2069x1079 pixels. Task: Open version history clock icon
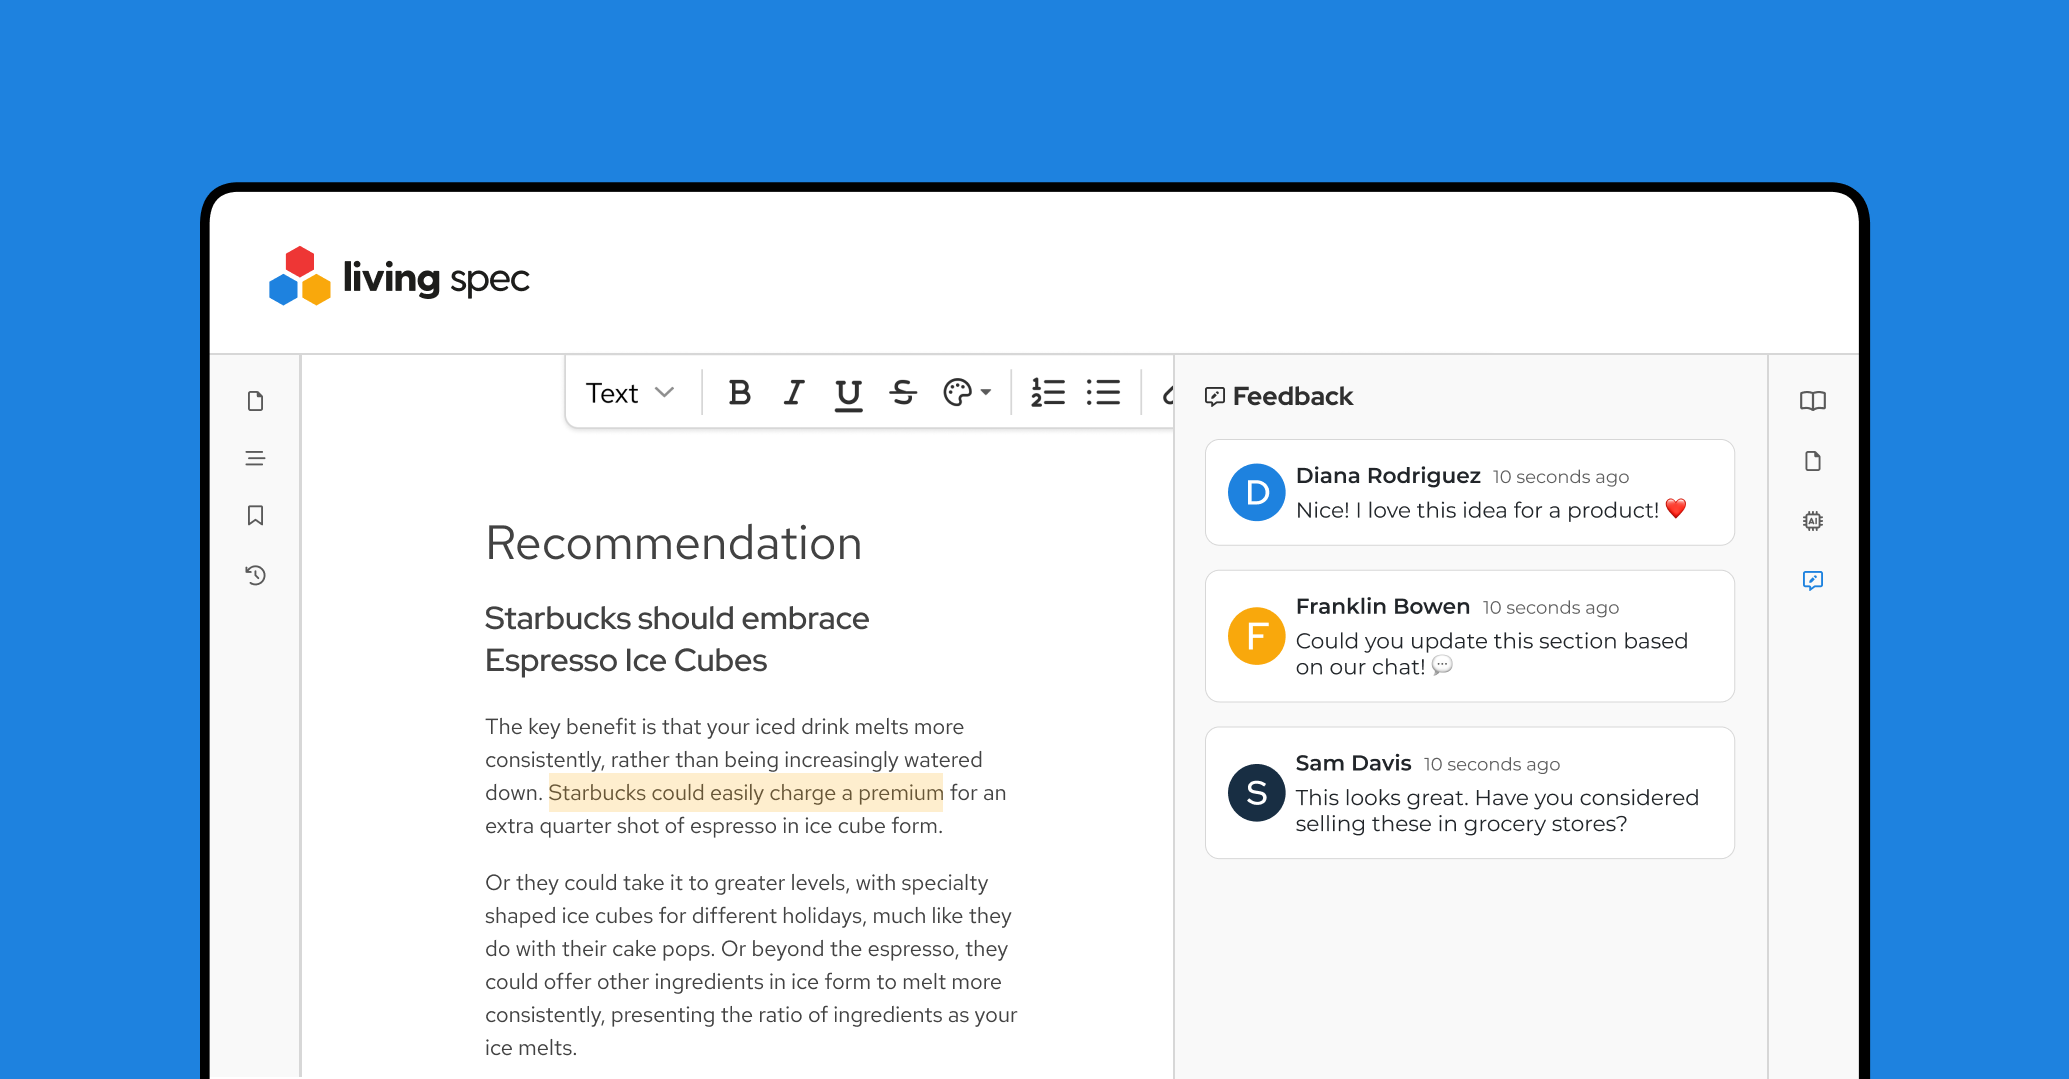tap(255, 575)
